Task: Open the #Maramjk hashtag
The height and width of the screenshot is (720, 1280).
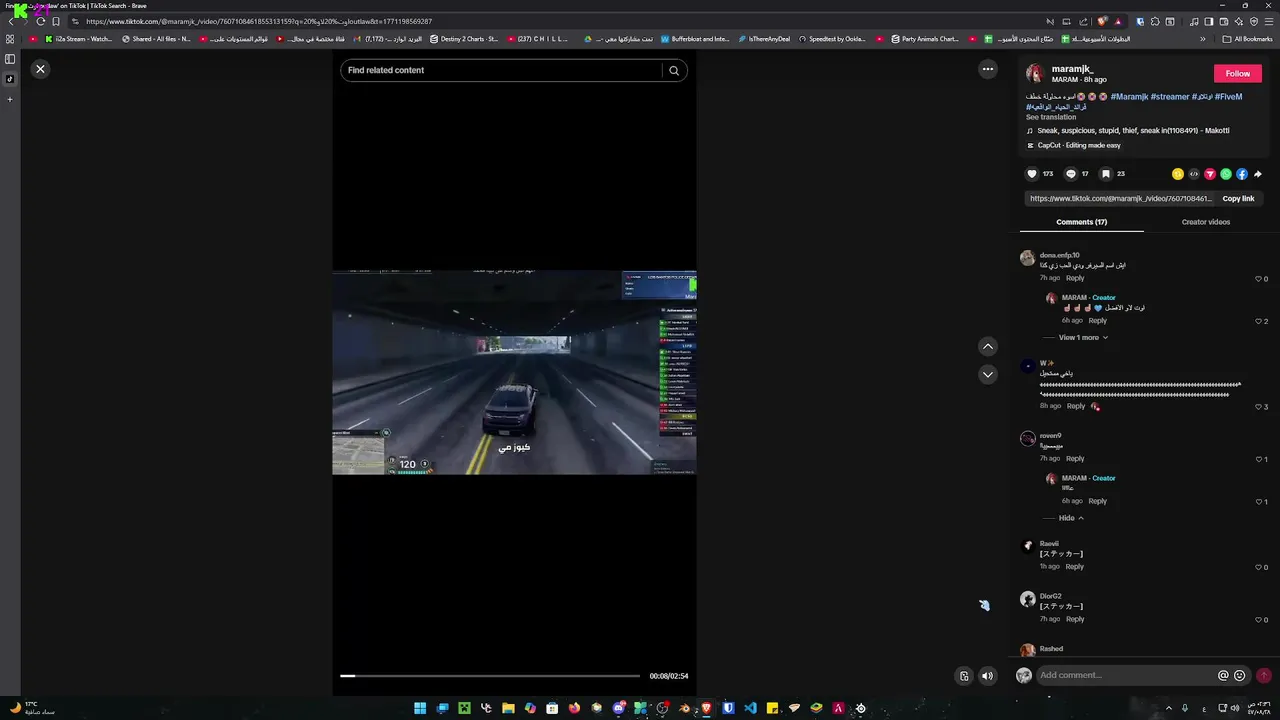Action: point(1129,97)
